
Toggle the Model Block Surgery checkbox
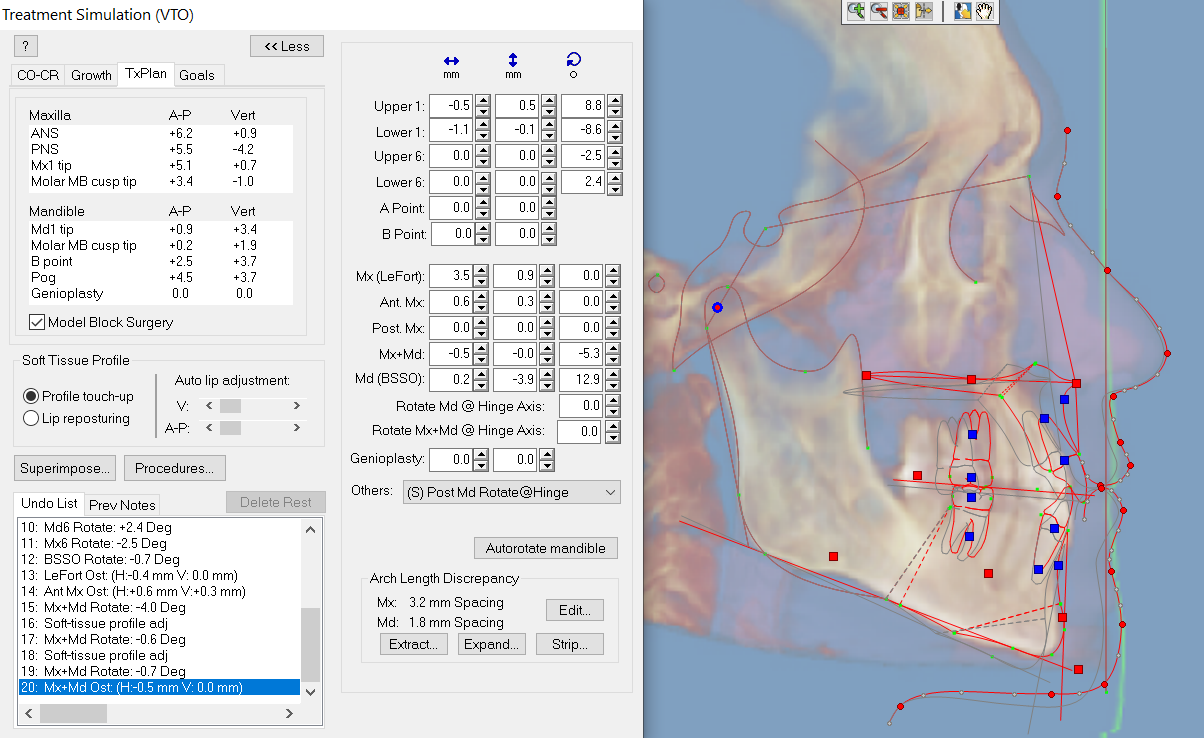coord(37,322)
